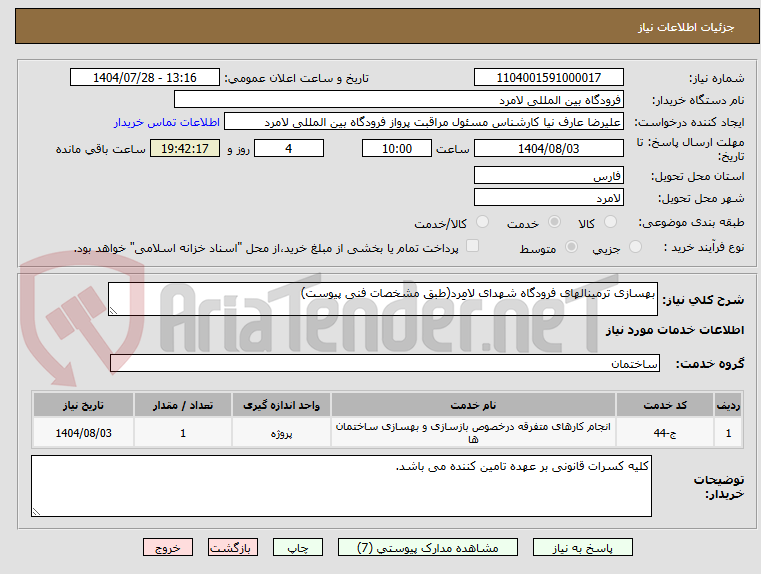Click the پاسخ به نیاز button

(x=582, y=547)
